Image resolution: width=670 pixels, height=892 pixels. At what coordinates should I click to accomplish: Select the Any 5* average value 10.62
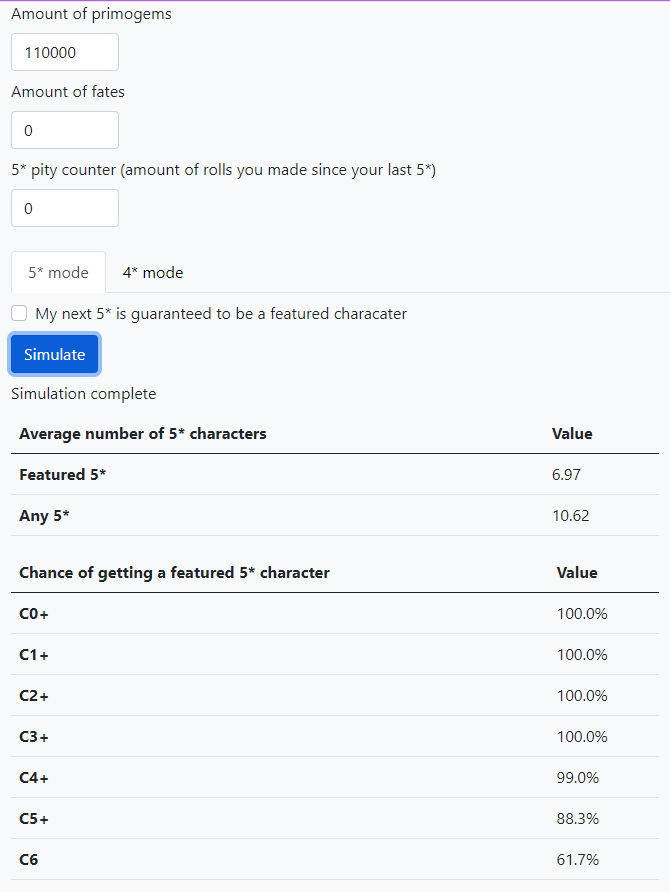[570, 516]
